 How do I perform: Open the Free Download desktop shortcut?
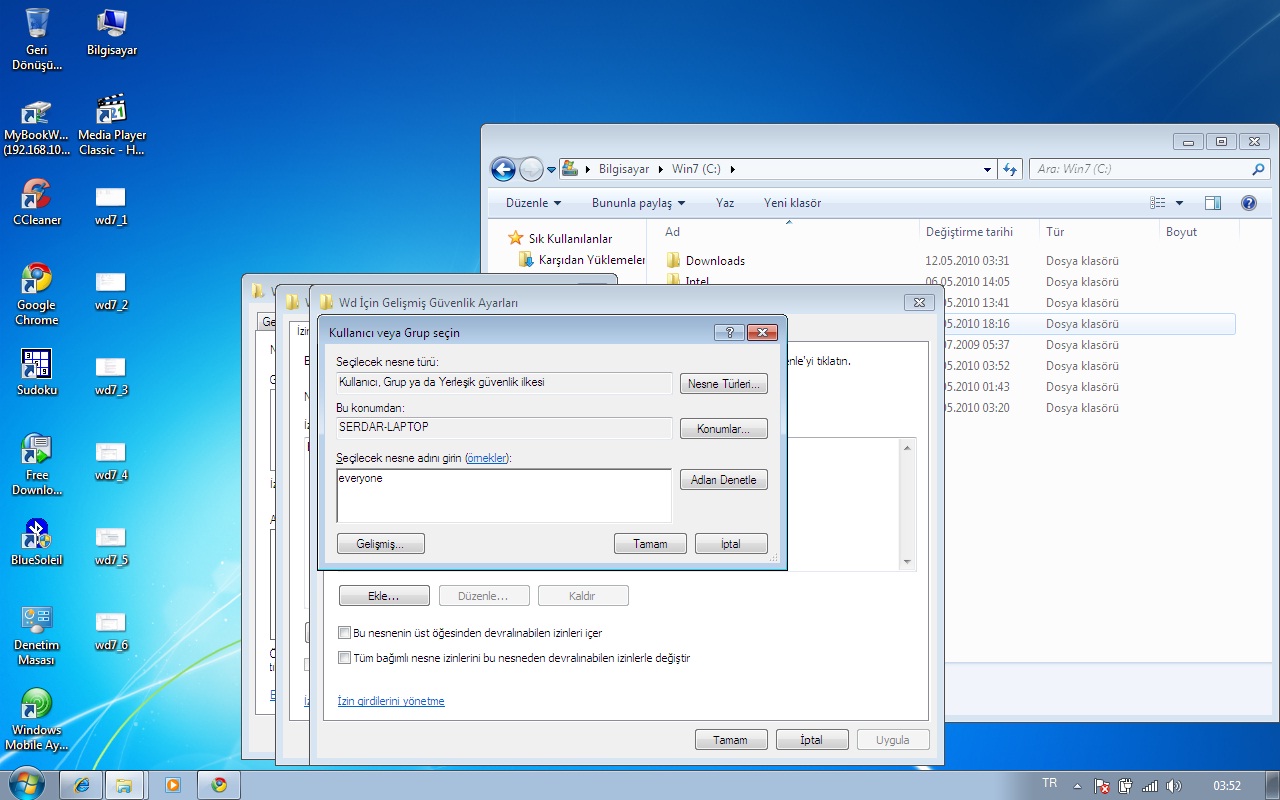37,464
